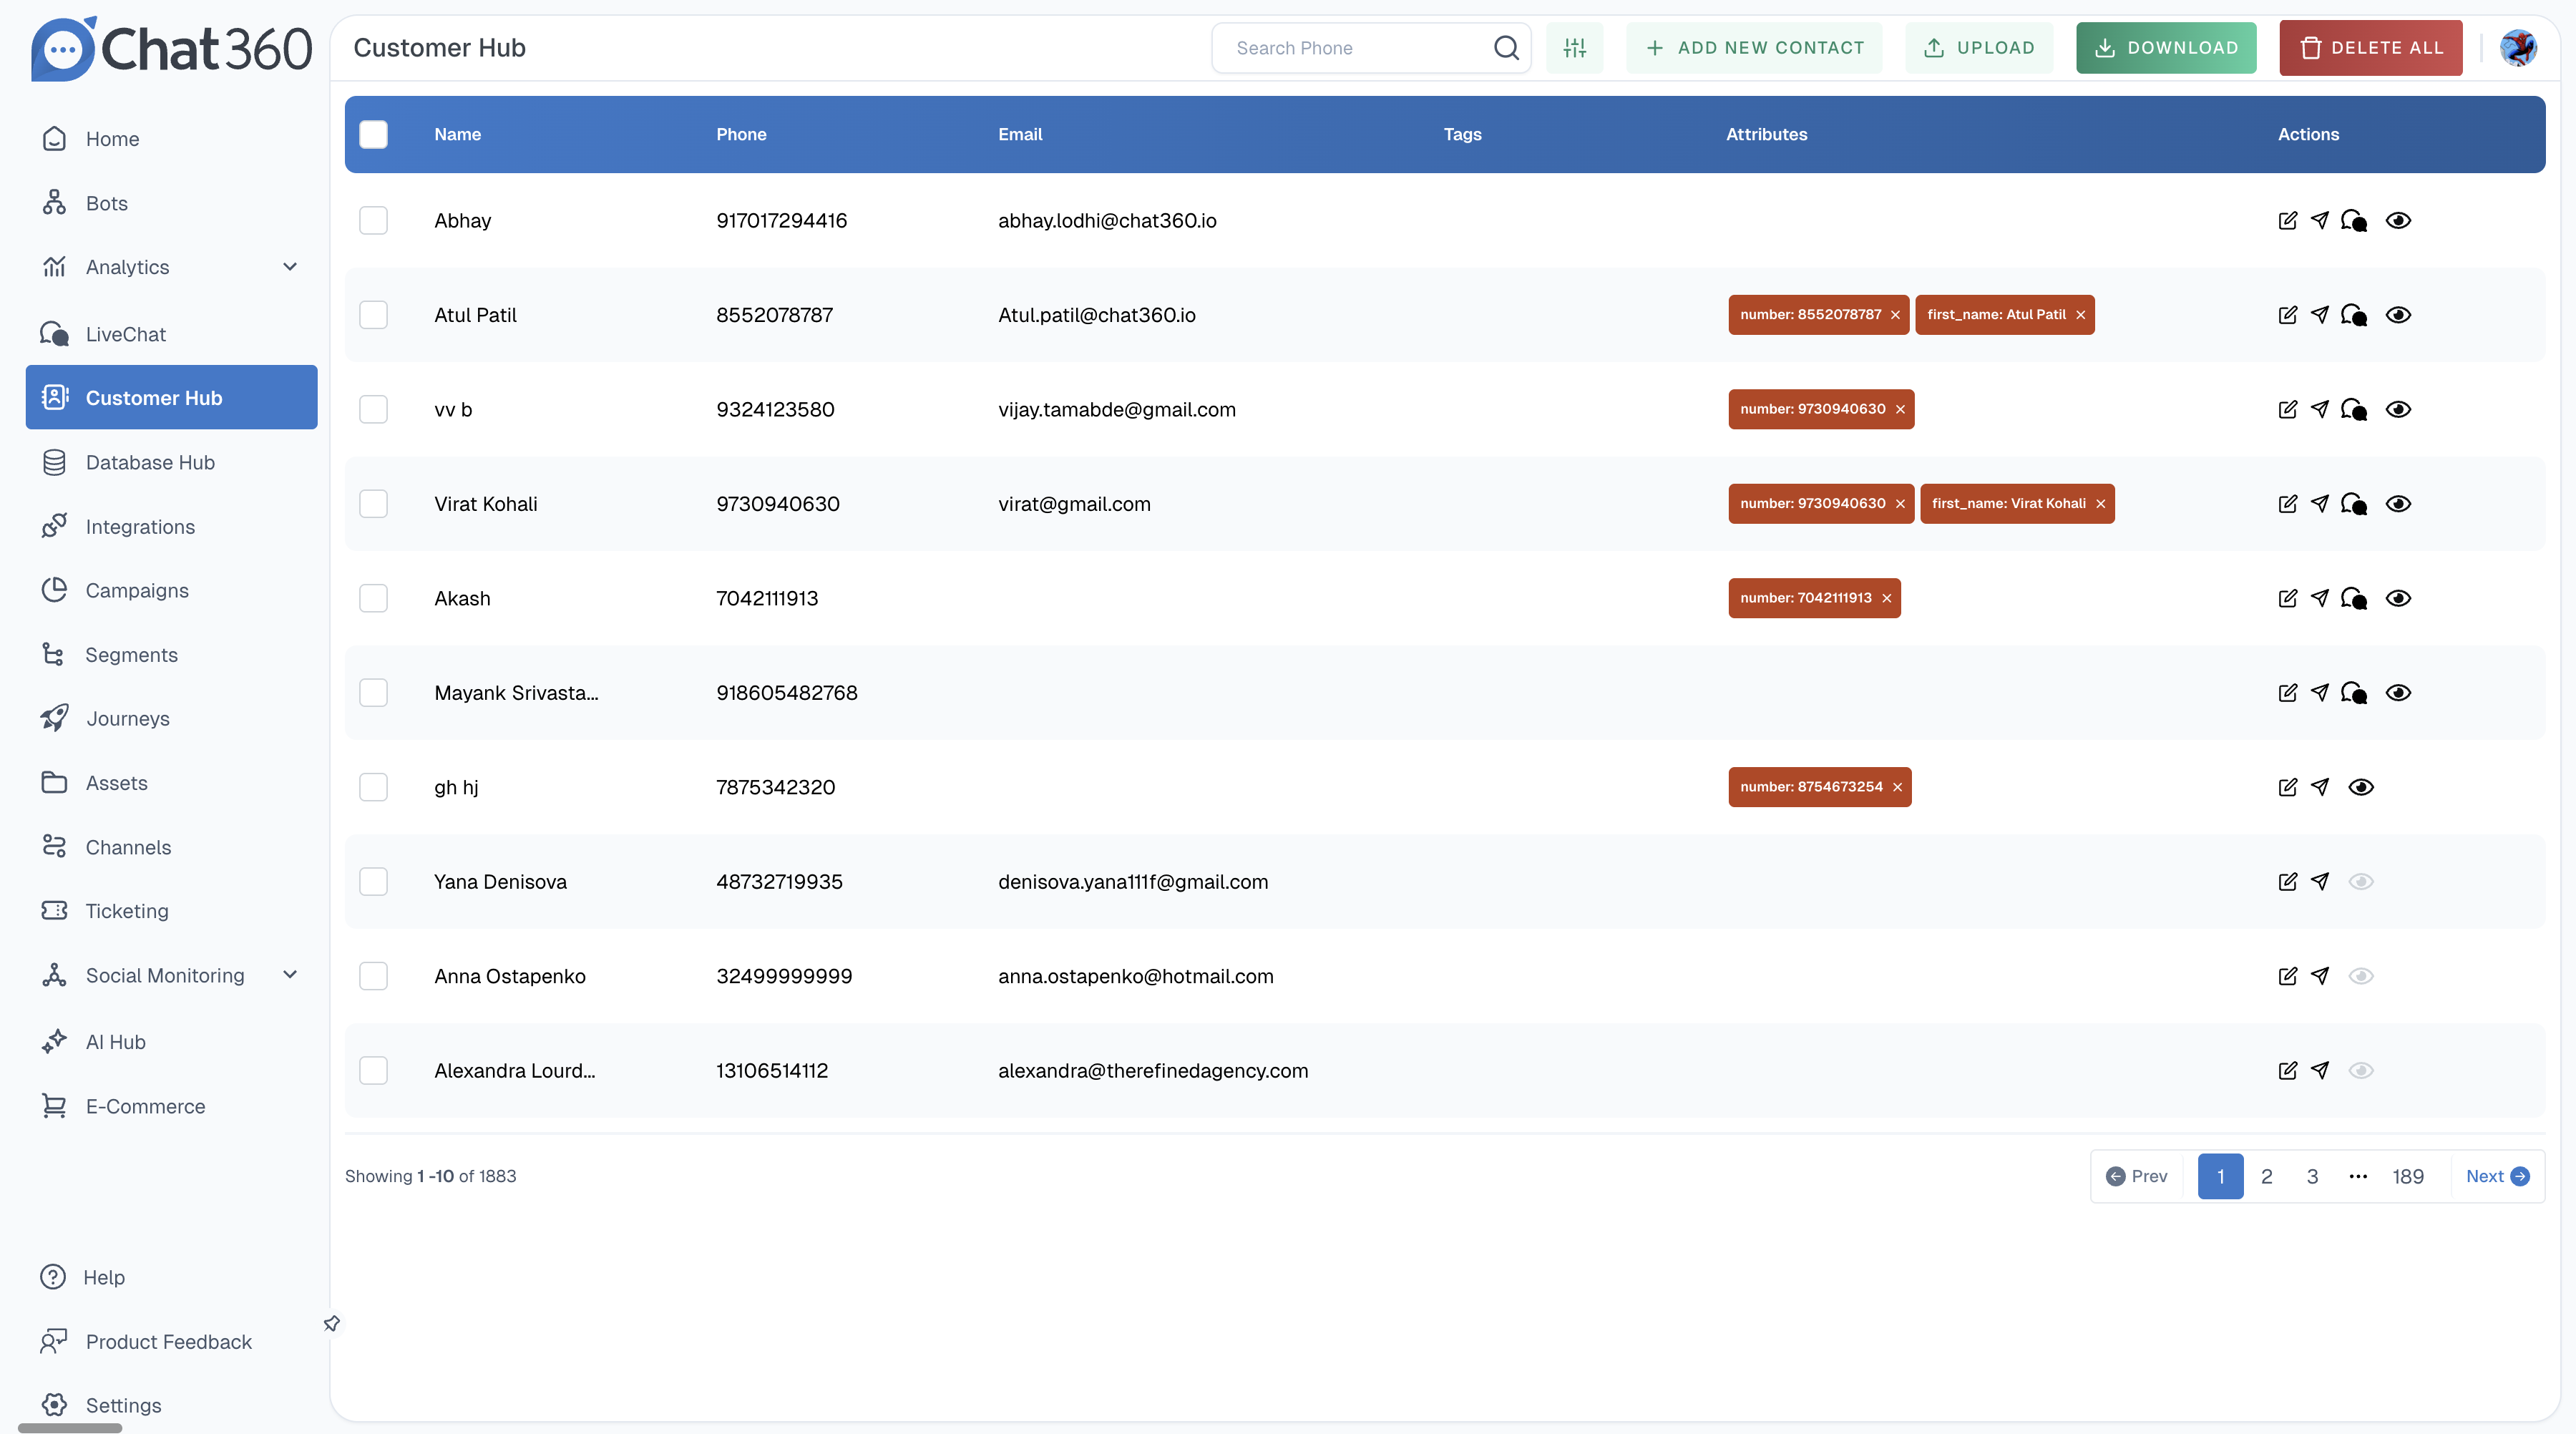
Task: Click pagination ellipsis to show more pages
Action: coord(2358,1176)
